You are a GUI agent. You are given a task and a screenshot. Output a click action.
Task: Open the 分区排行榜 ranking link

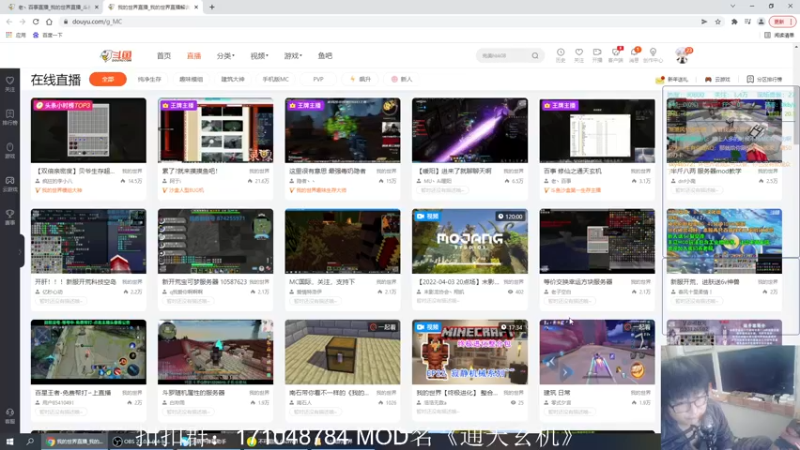click(x=764, y=79)
